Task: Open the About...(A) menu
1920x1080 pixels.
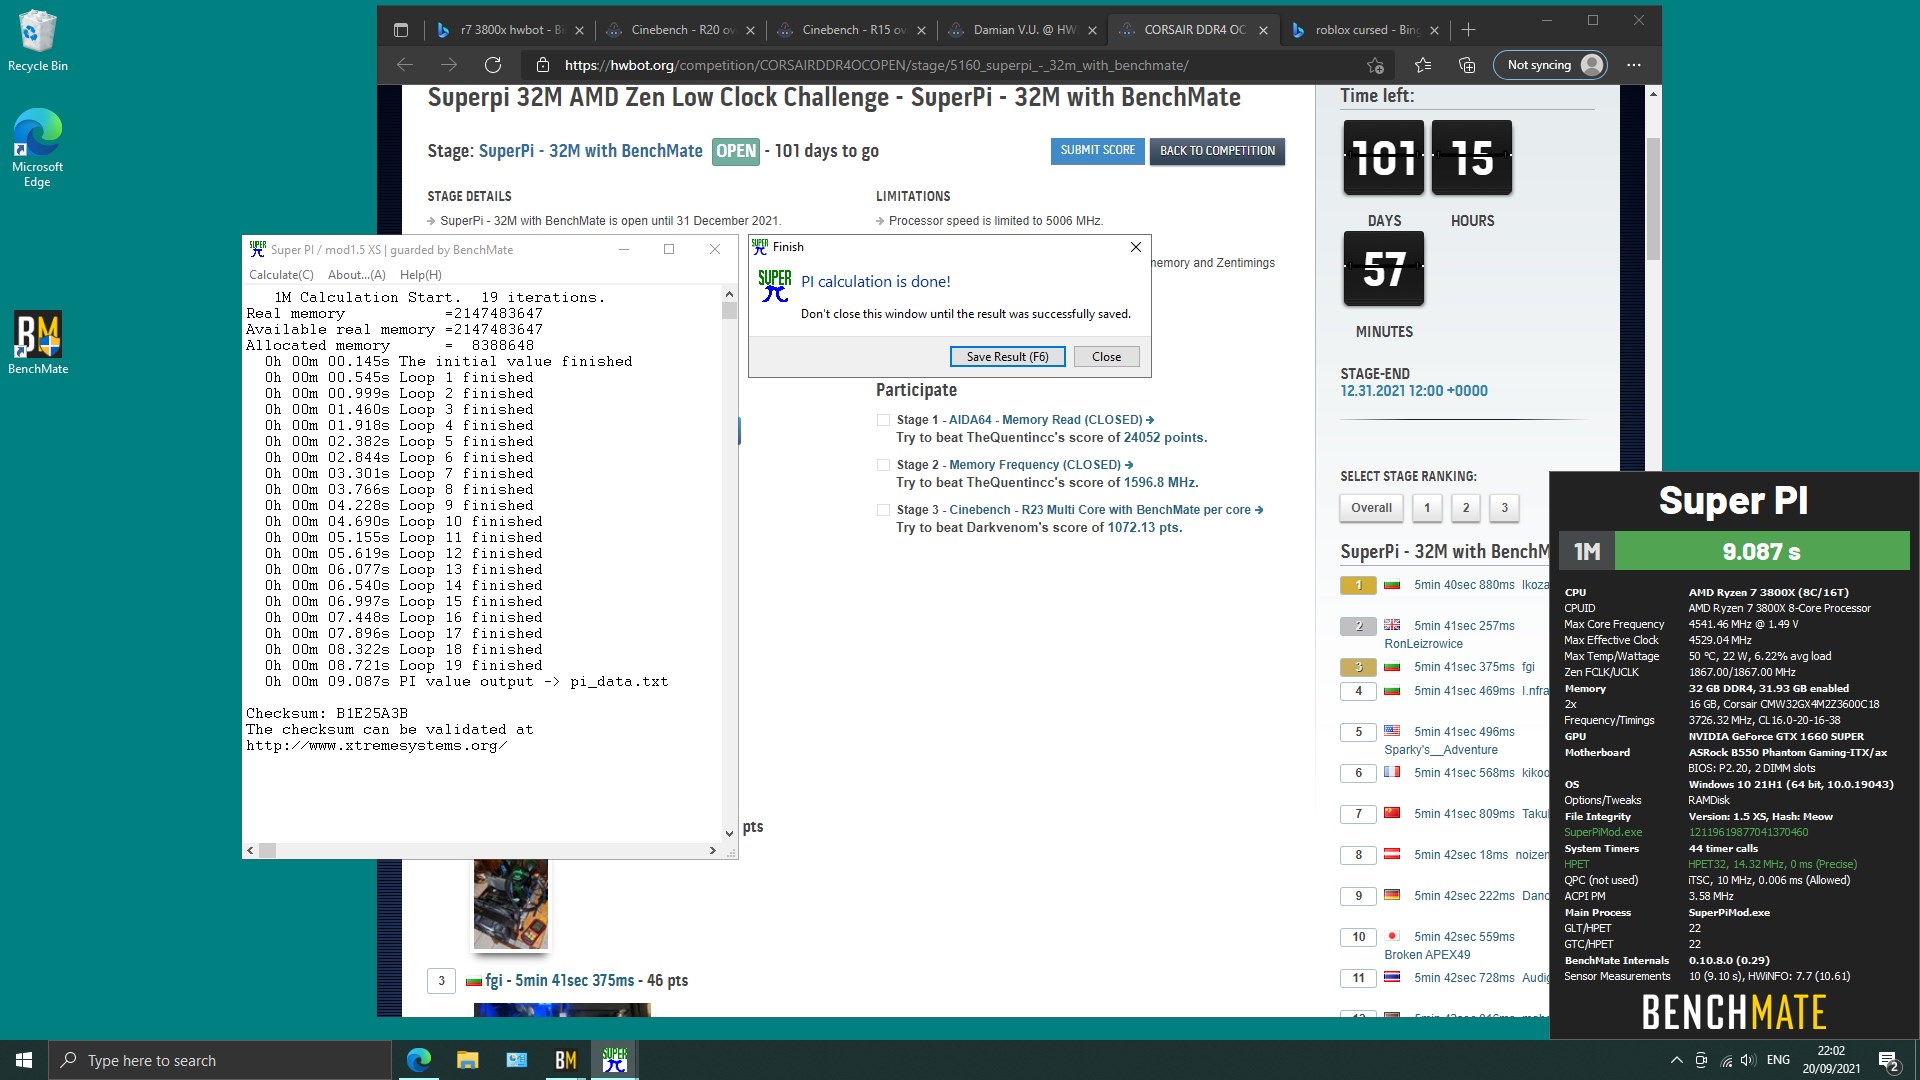Action: click(356, 275)
